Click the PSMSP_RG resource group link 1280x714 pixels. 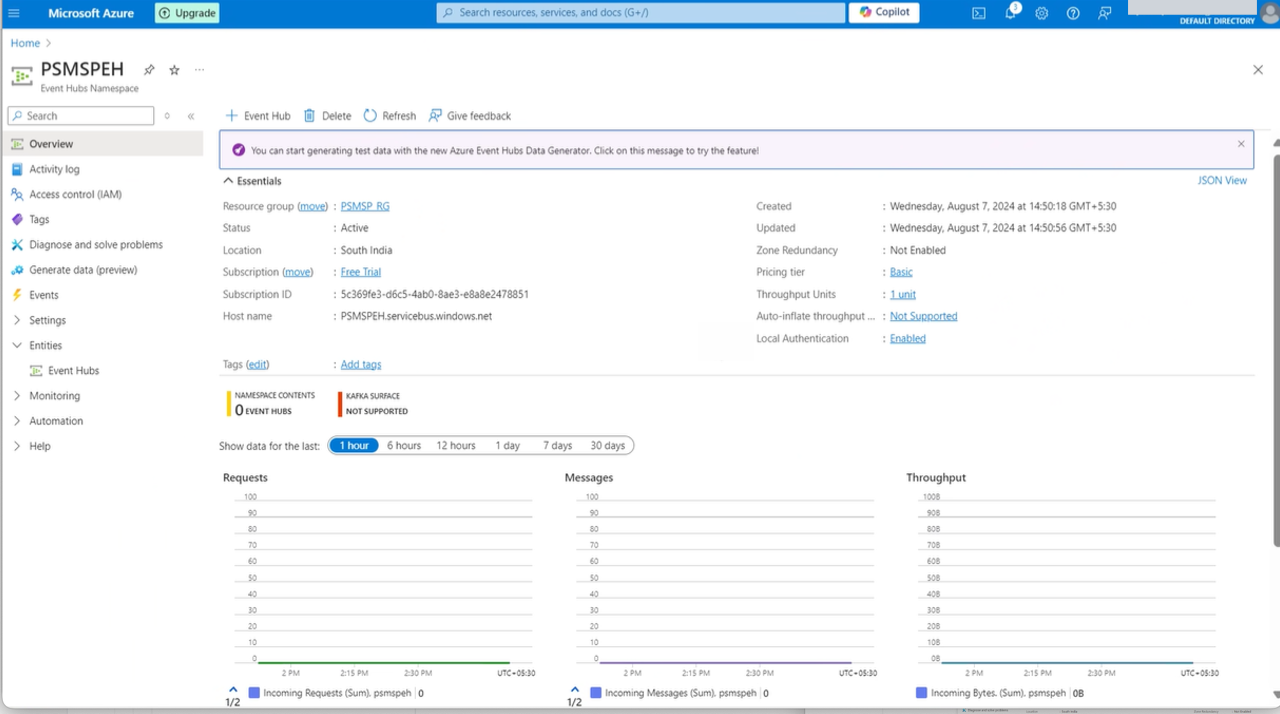(365, 206)
